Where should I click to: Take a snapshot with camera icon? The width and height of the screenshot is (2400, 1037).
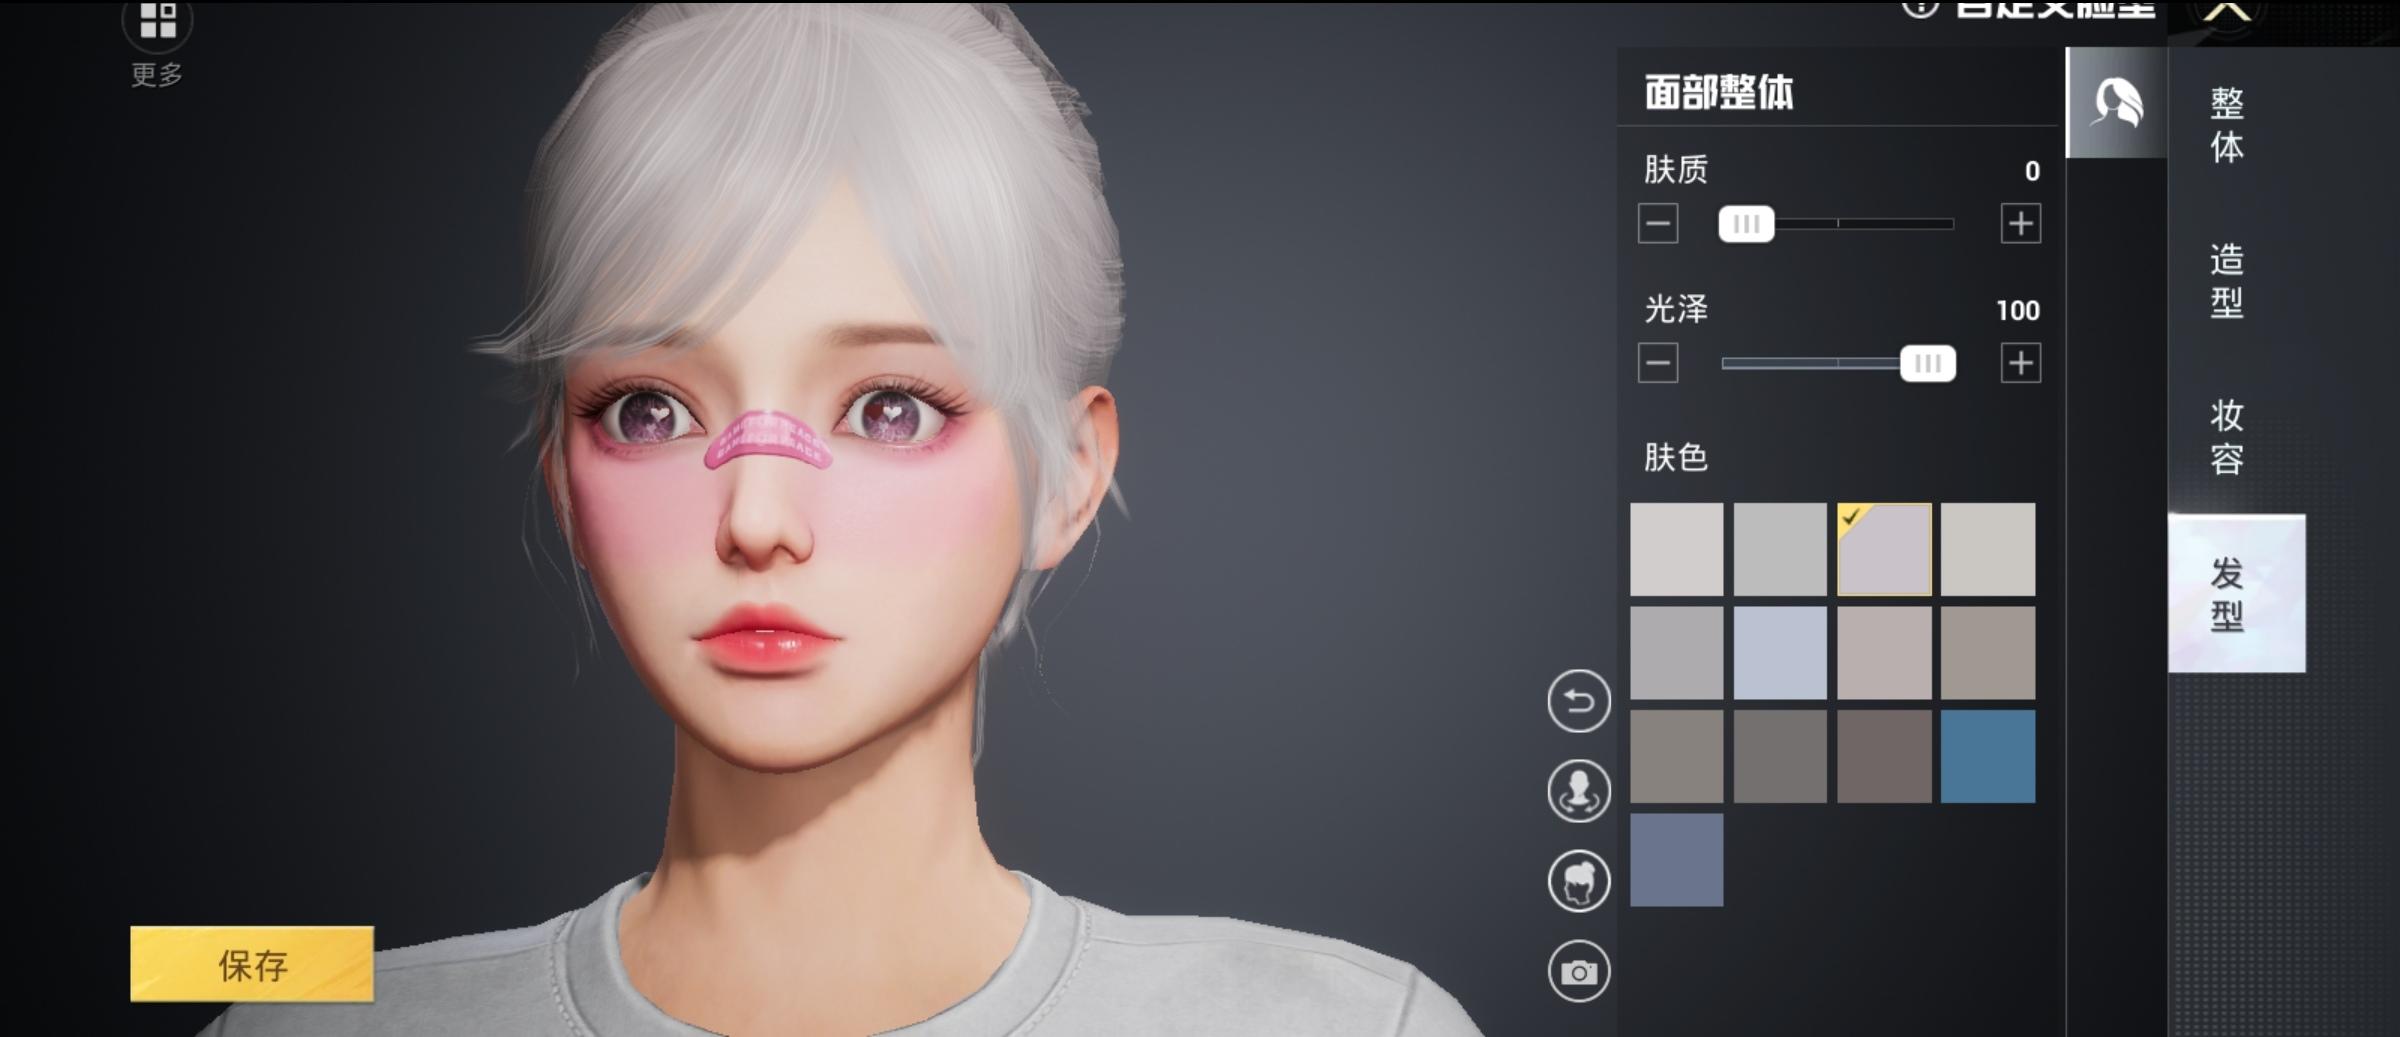point(1579,971)
